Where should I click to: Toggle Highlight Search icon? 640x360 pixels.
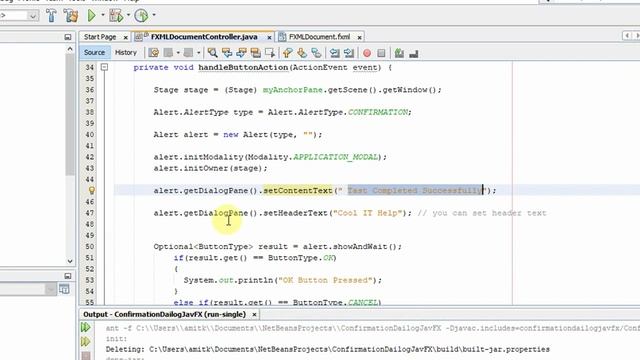click(256, 53)
